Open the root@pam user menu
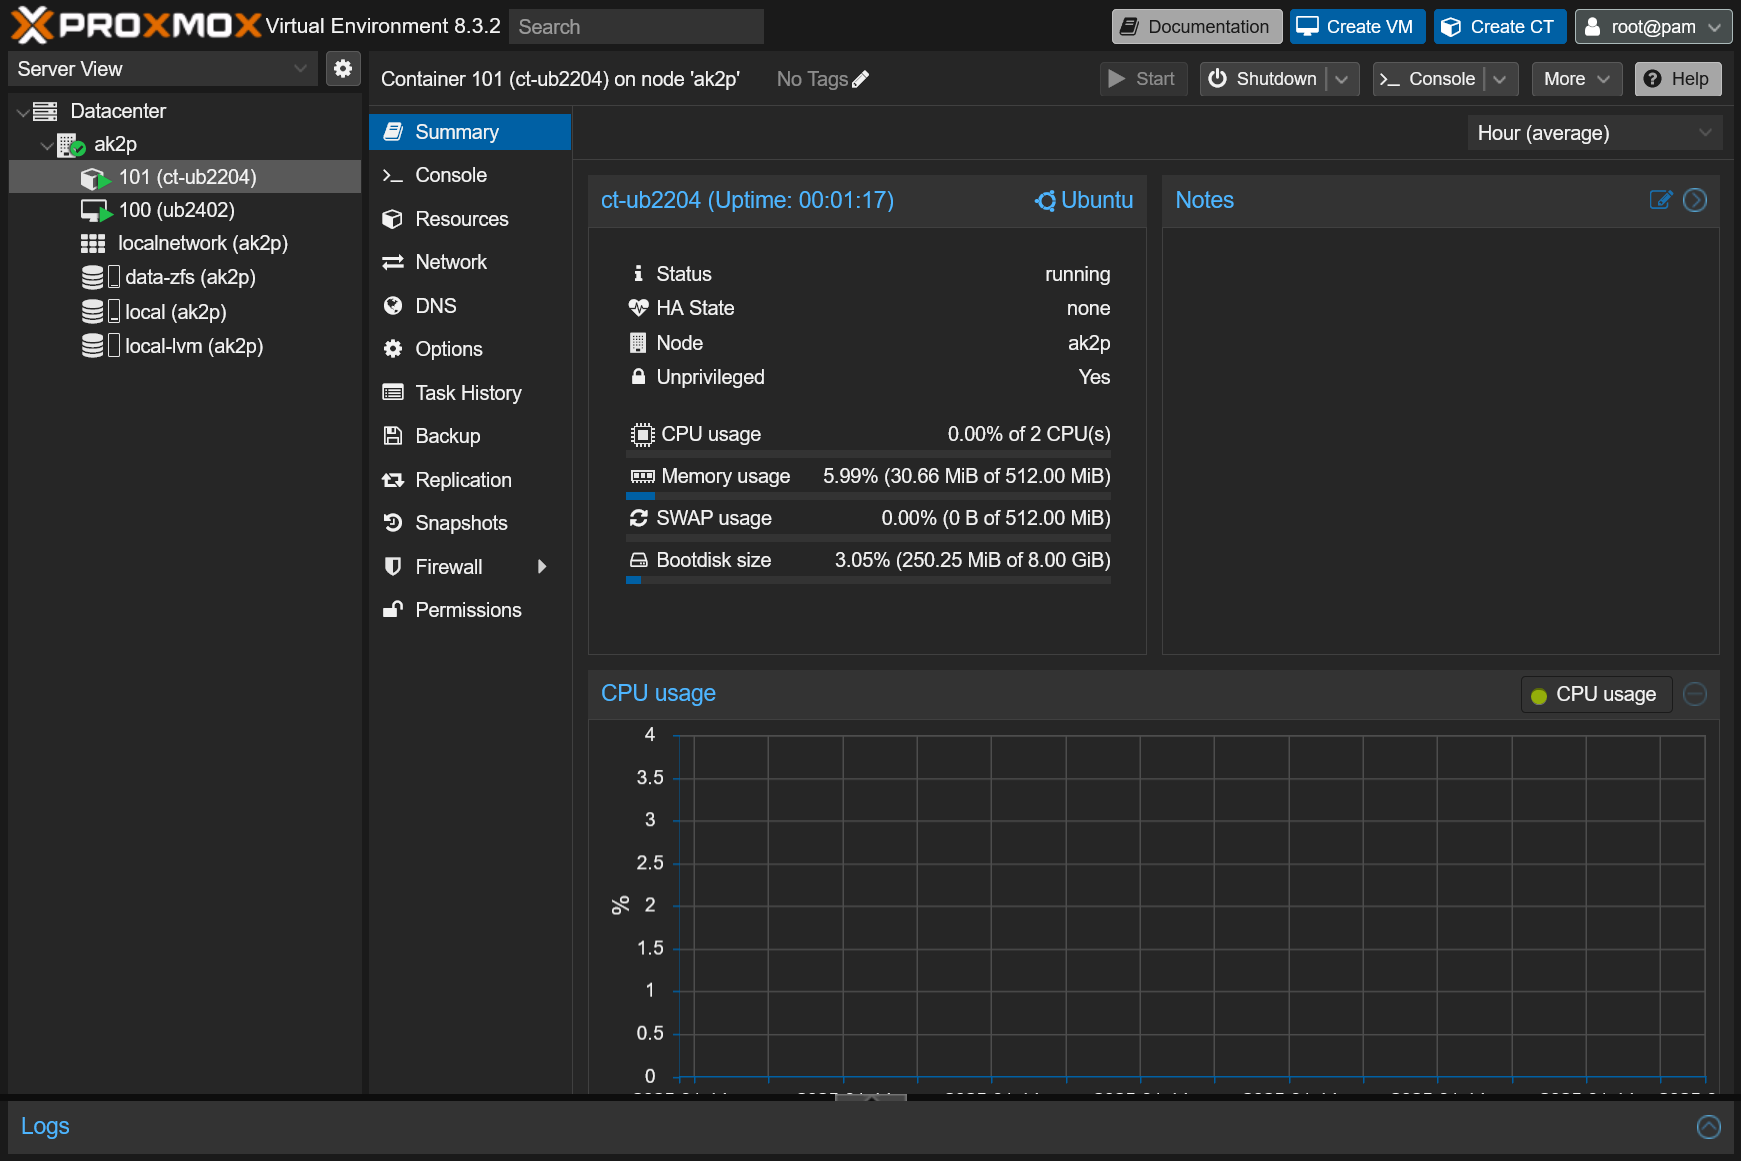 pos(1653,27)
